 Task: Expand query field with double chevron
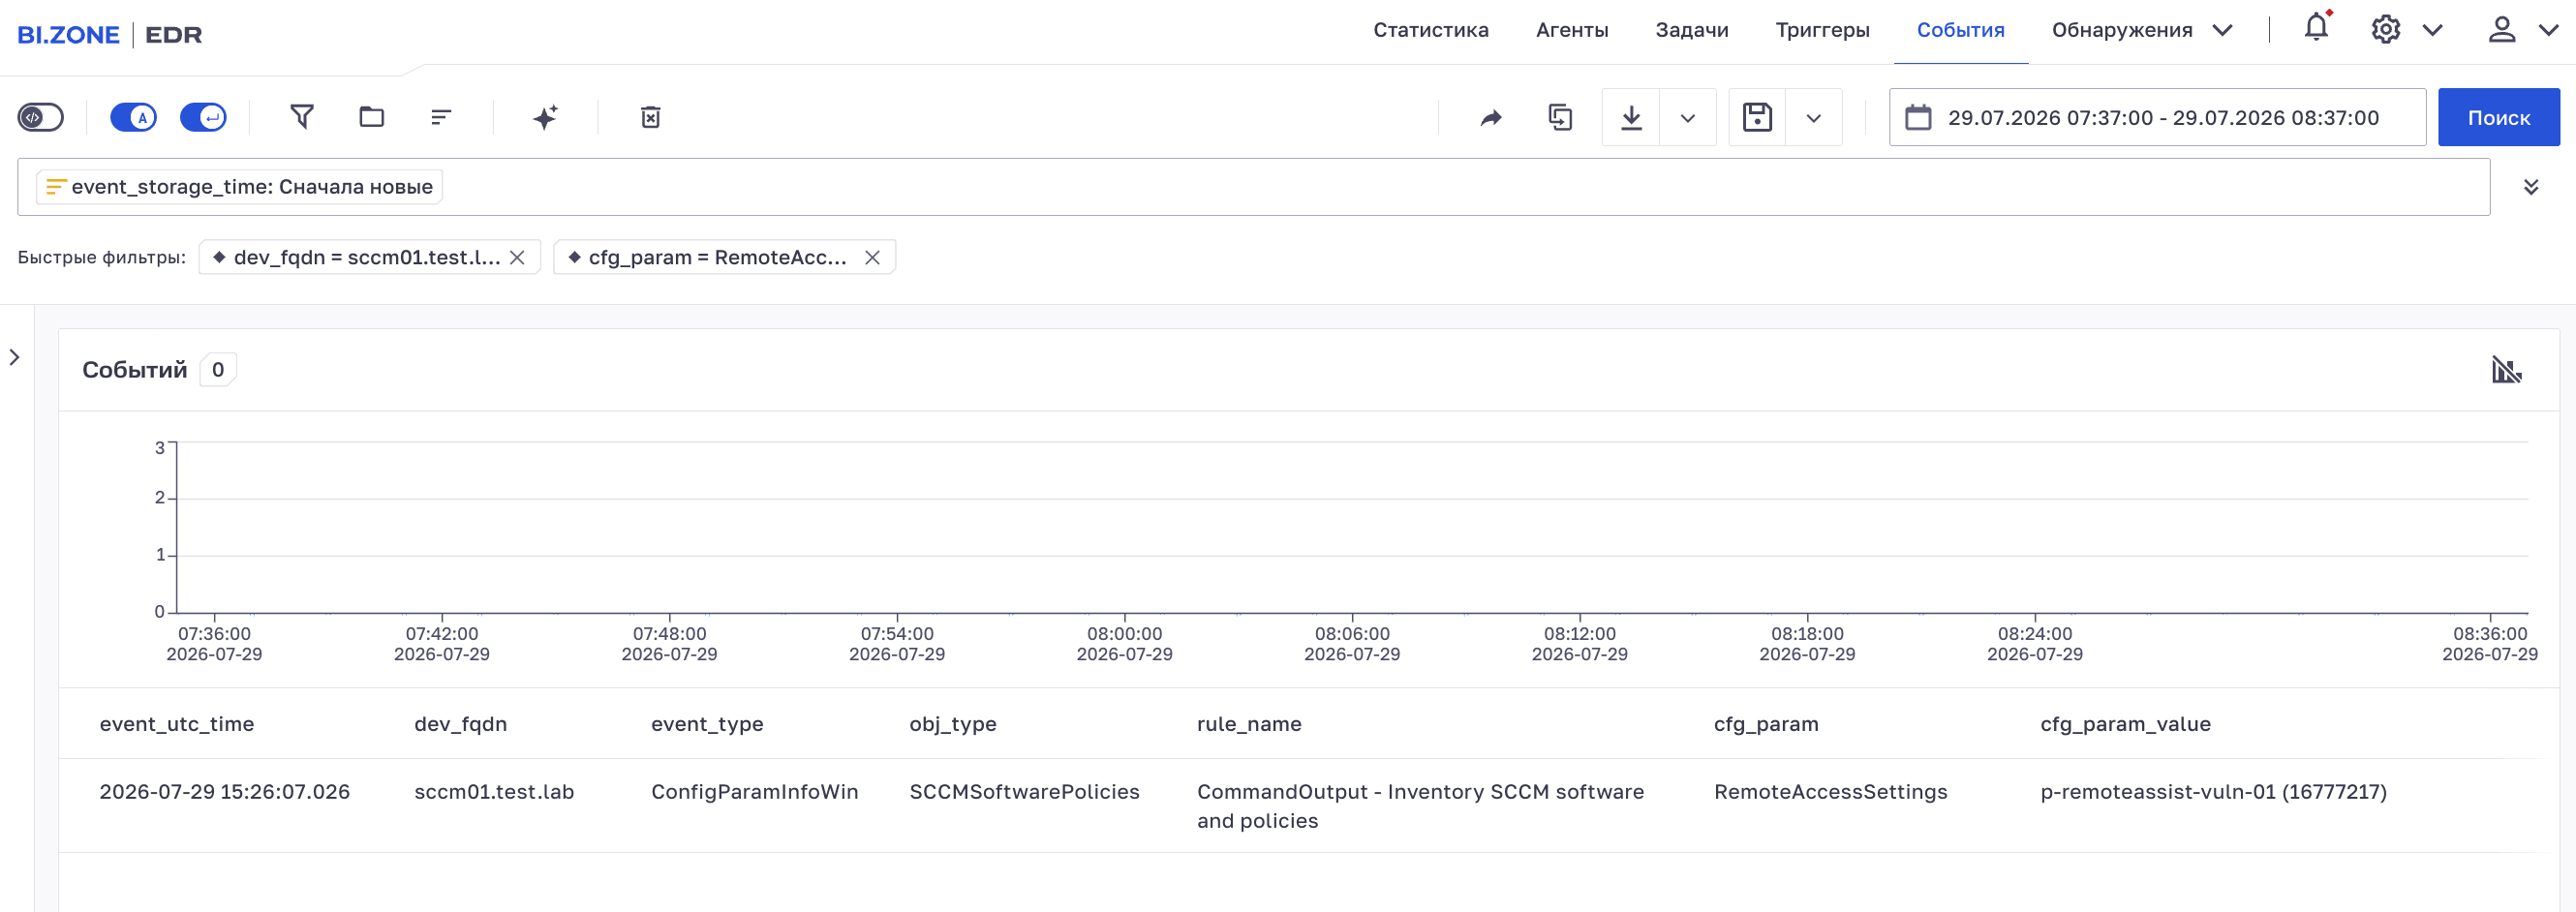point(2530,187)
